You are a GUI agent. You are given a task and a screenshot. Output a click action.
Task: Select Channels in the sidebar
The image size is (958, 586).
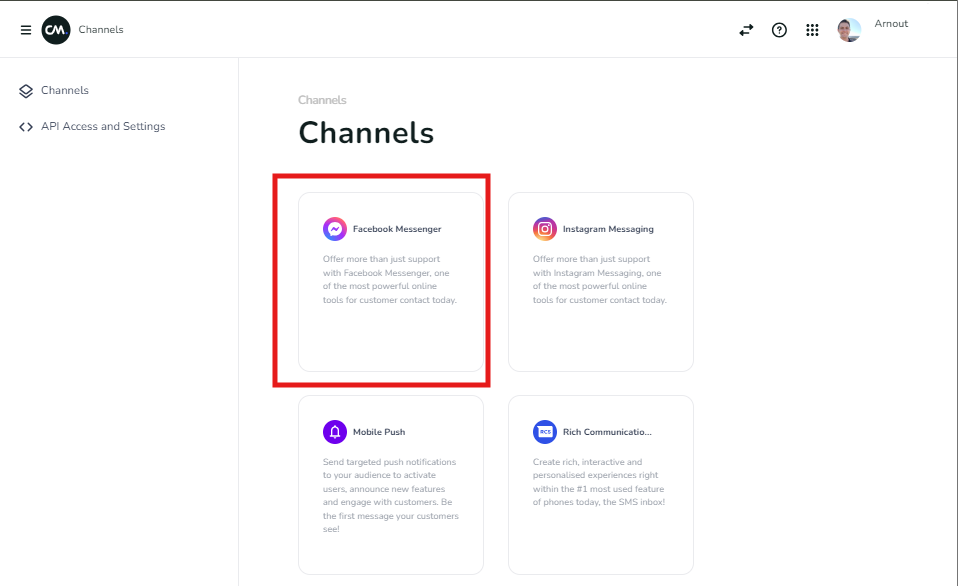(x=64, y=91)
